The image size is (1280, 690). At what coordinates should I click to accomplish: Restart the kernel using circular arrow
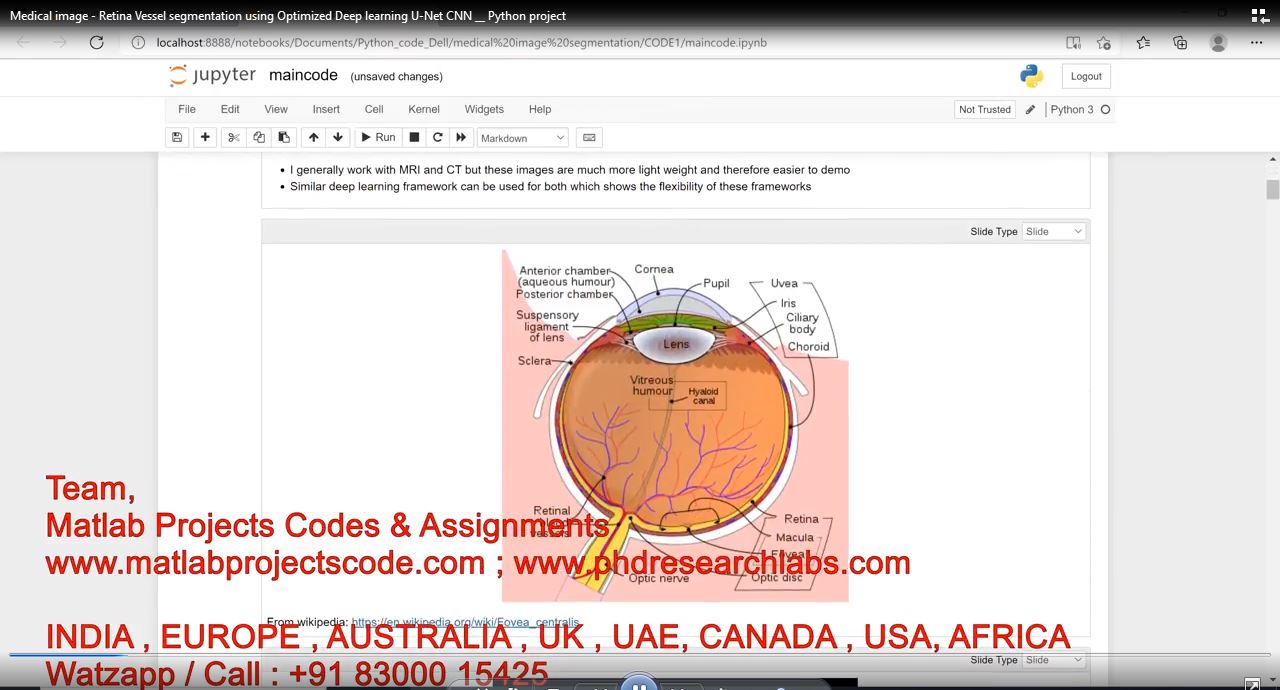[x=437, y=138]
